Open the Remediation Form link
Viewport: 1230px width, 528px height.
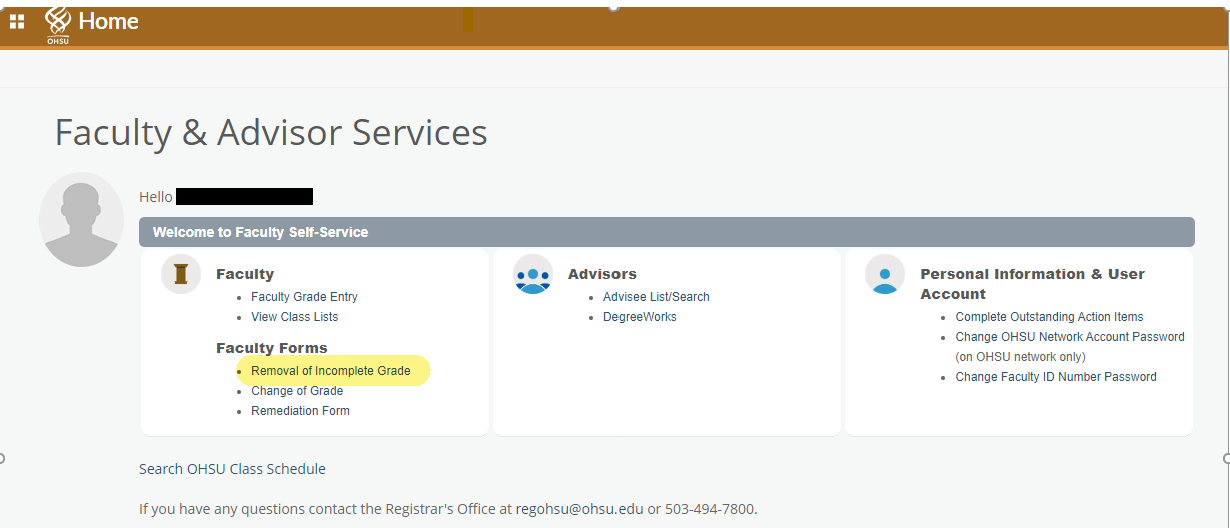coord(300,411)
